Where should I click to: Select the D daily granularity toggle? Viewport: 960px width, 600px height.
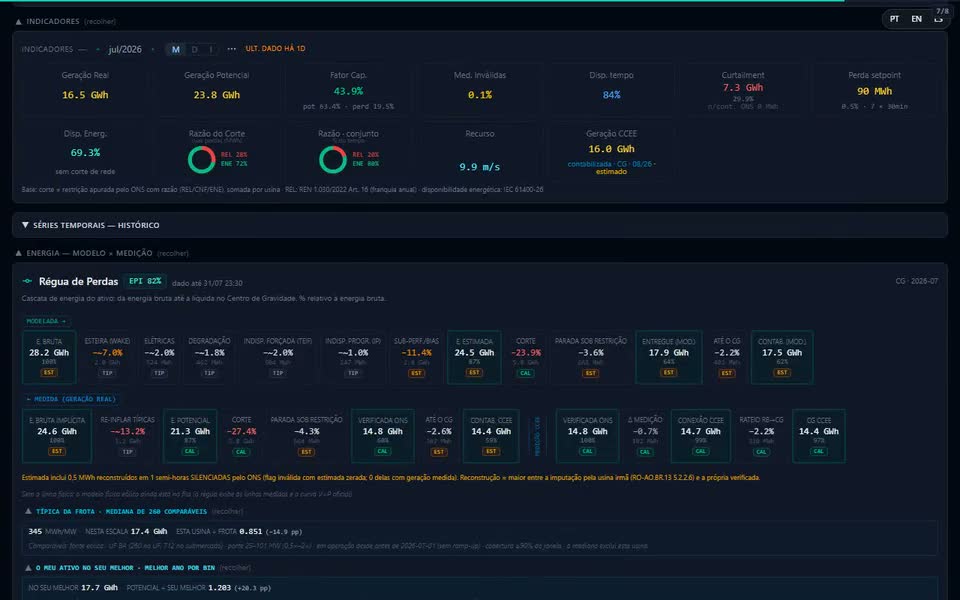click(195, 49)
